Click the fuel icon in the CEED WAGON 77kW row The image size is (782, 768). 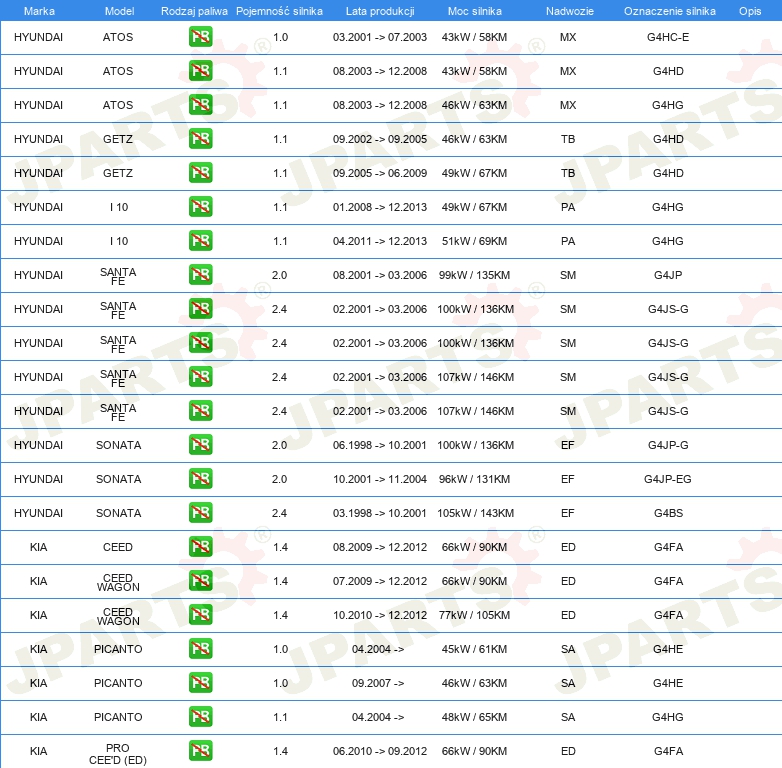pyautogui.click(x=200, y=615)
